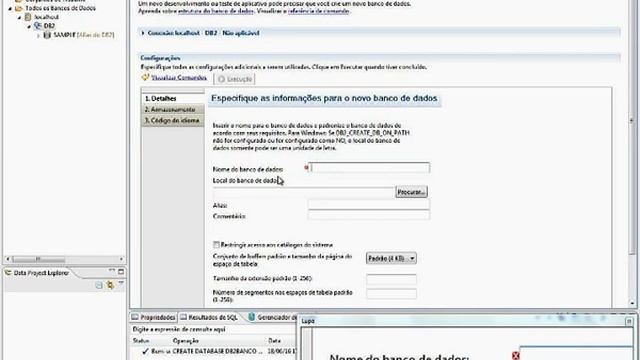Expand the SAMPLE database node

(38, 36)
